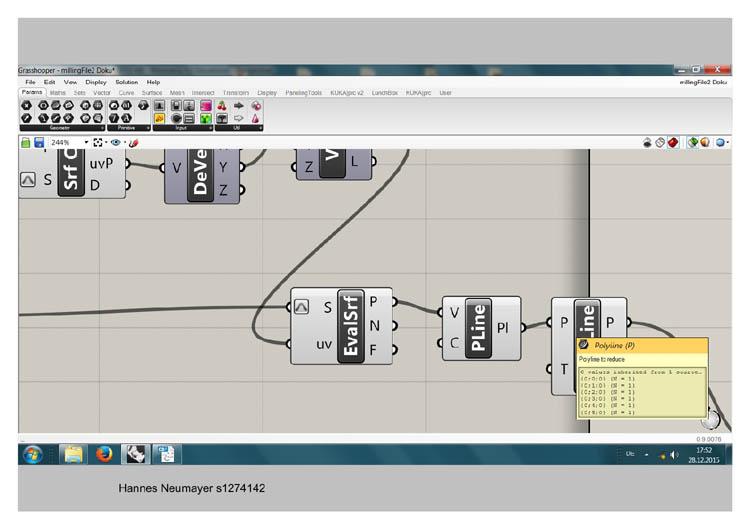Open the 244% zoom level dropdown
The width and height of the screenshot is (750, 529).
click(x=70, y=142)
